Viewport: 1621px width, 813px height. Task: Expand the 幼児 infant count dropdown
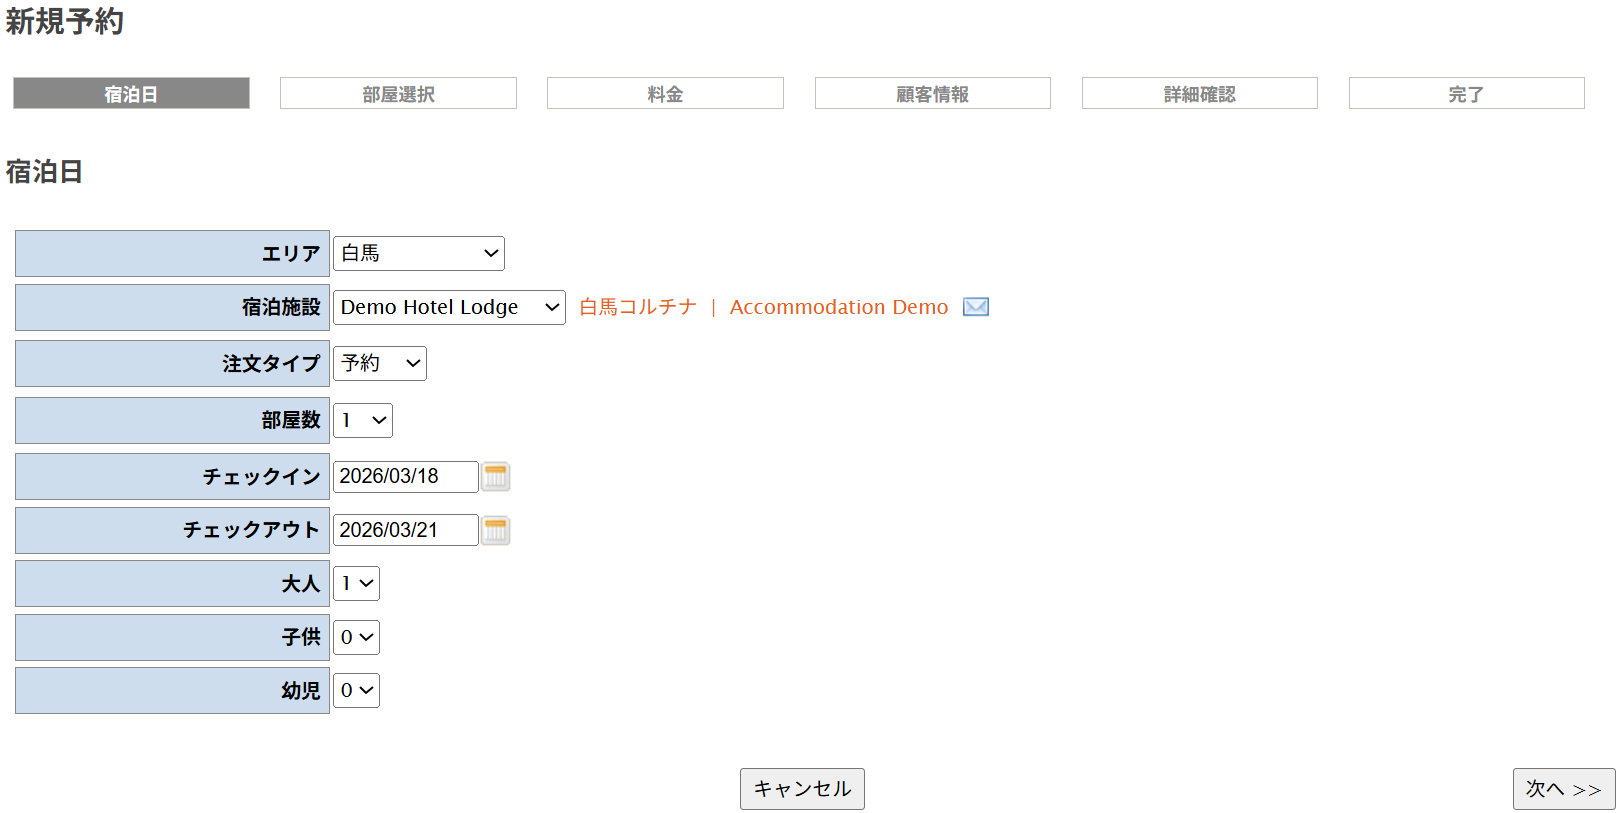click(356, 691)
